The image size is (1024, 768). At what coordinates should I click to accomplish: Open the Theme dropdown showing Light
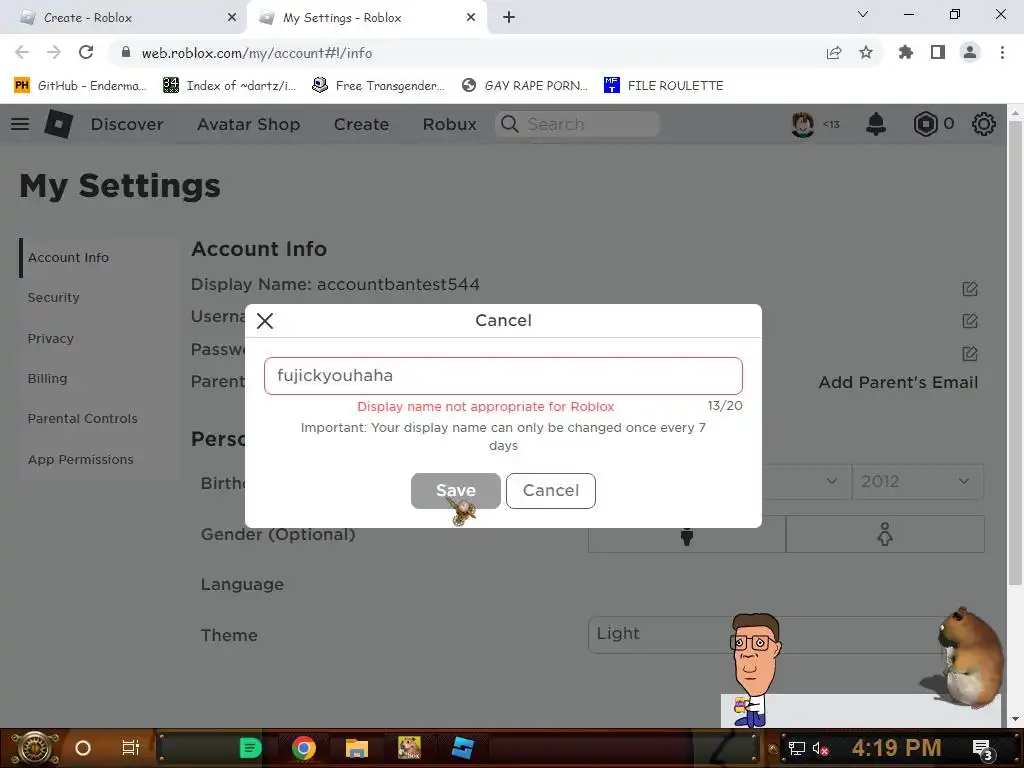[784, 634]
